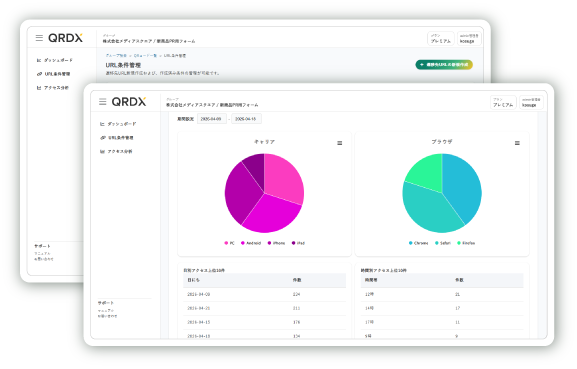This screenshot has height=369, width=577.
Task: Select URL条件管理 in the back window sidebar
Action: point(53,74)
